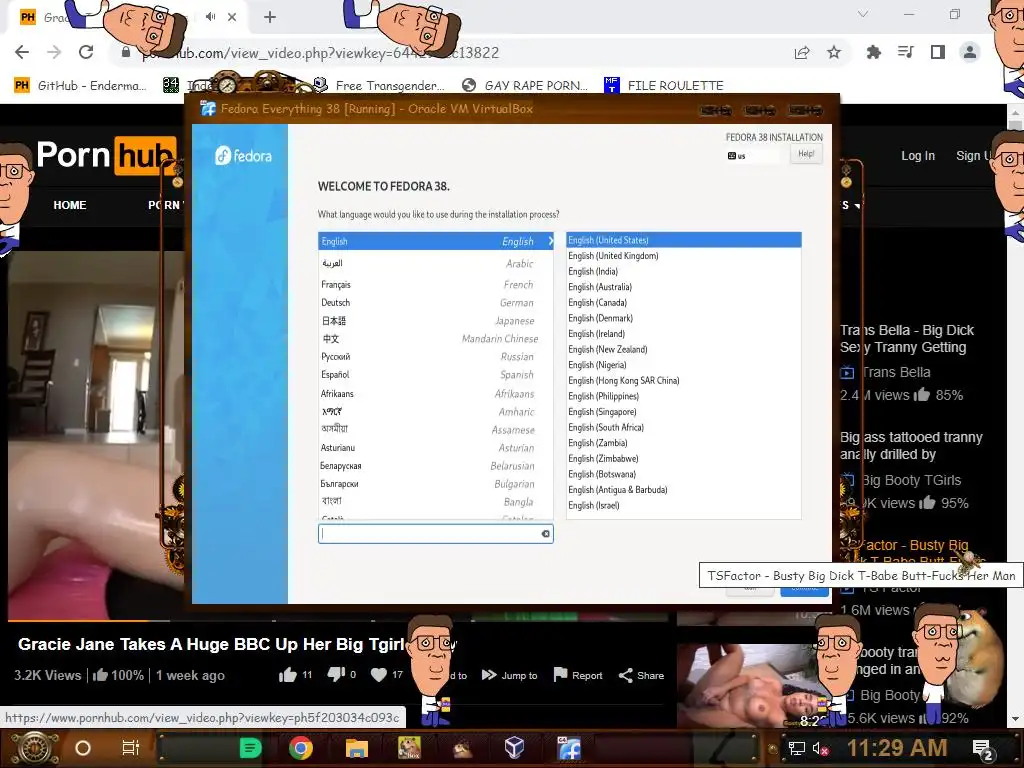The image size is (1024, 768).
Task: Open the Chrome profile avatar menu
Action: pyautogui.click(x=970, y=52)
